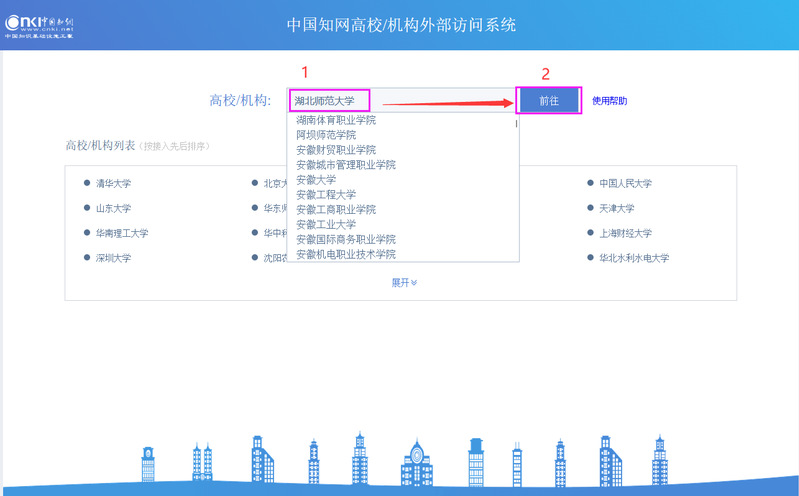
Task: Open the 上海财经大学 link
Action: [625, 233]
